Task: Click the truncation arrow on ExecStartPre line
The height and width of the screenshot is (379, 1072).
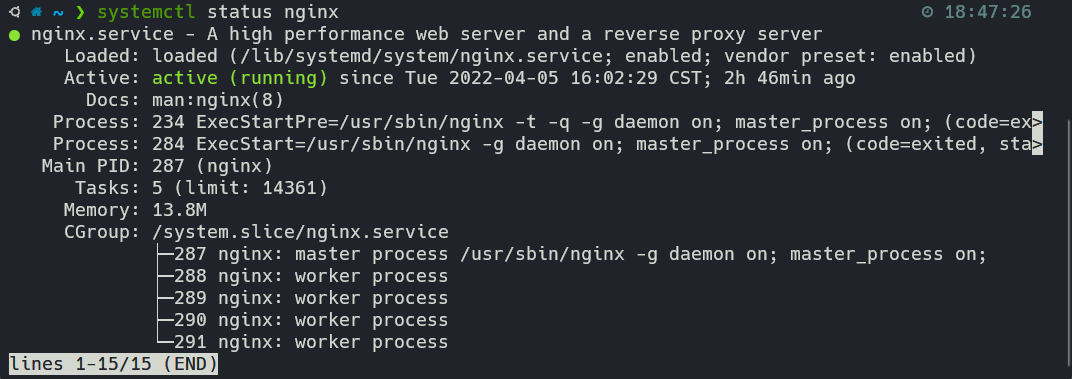Action: (x=1037, y=122)
